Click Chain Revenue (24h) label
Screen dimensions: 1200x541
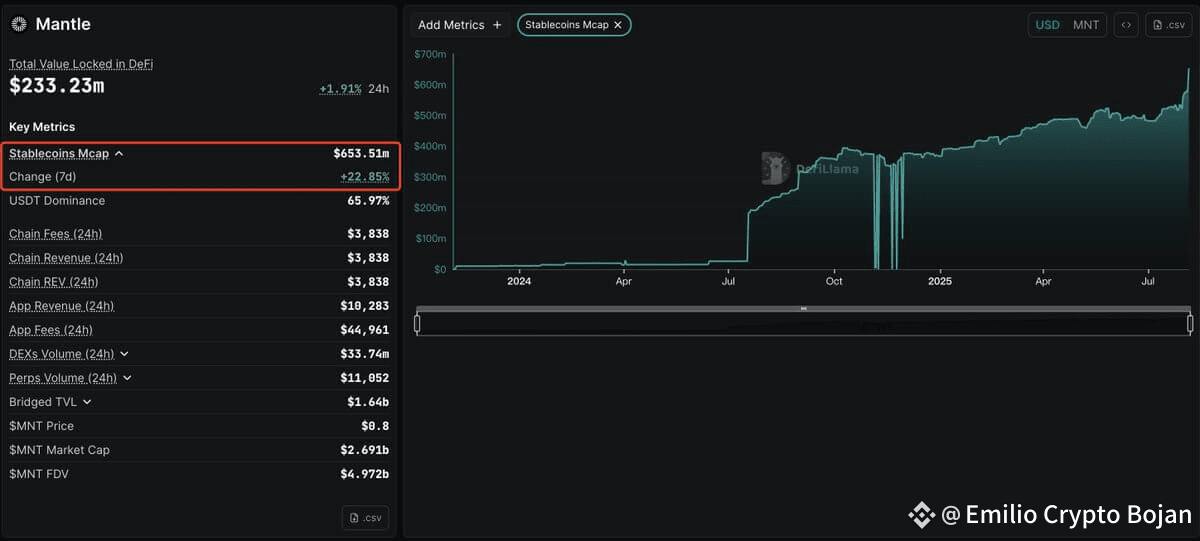pos(66,258)
